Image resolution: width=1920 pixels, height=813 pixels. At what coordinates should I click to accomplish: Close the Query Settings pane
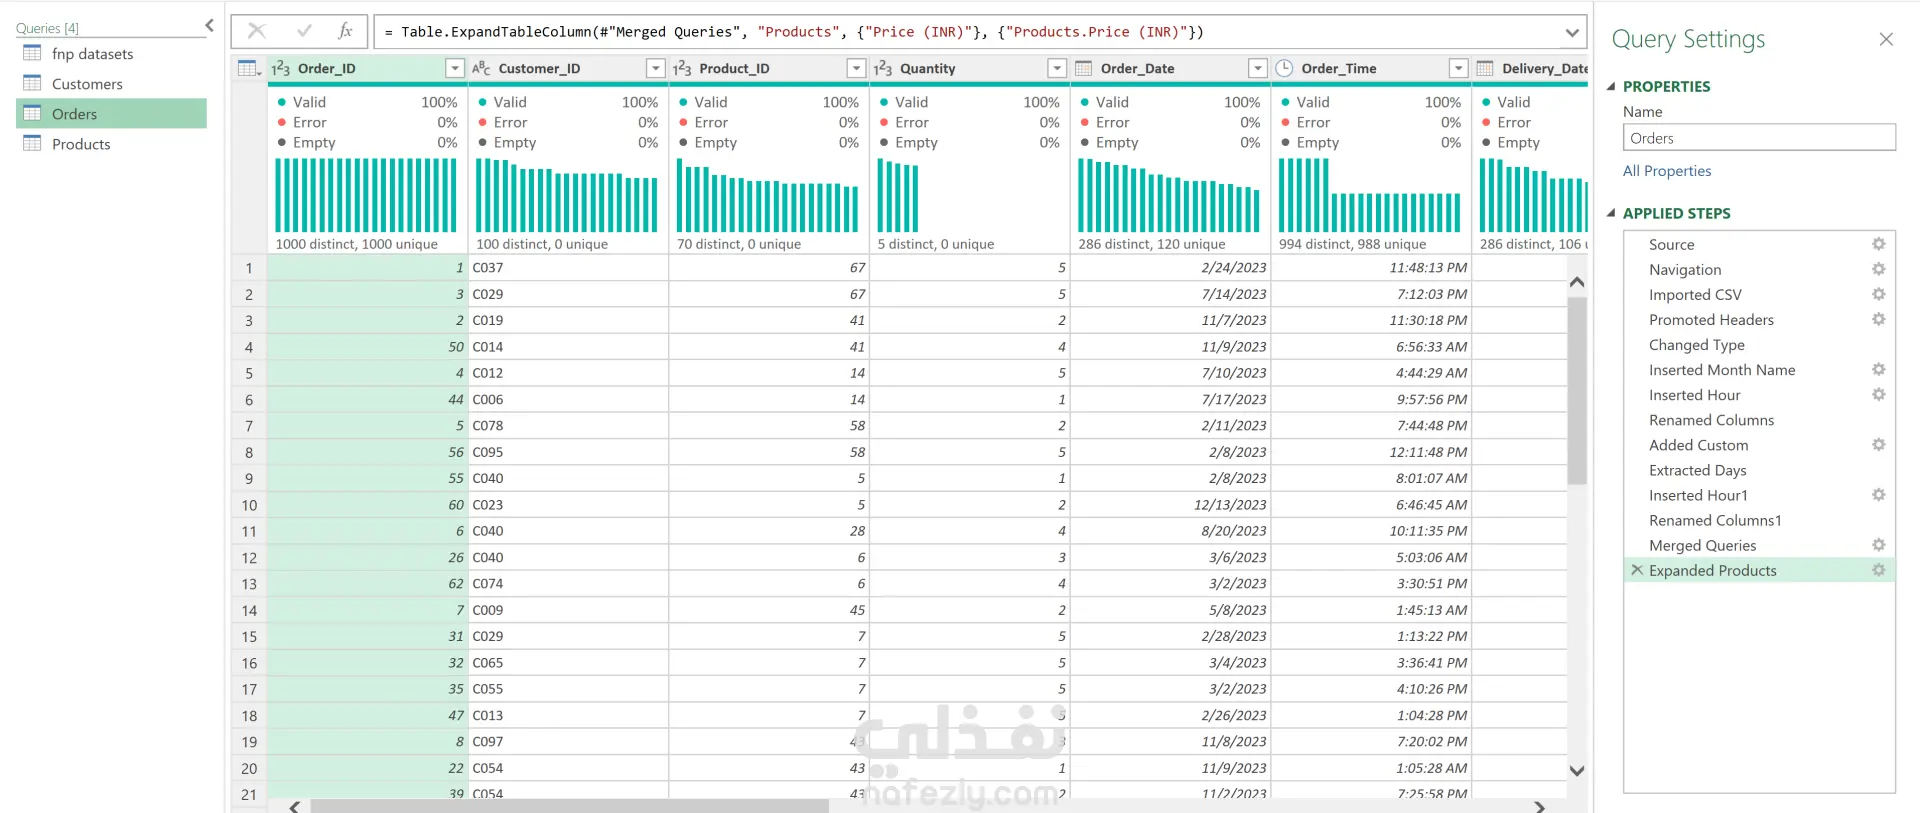click(x=1886, y=39)
